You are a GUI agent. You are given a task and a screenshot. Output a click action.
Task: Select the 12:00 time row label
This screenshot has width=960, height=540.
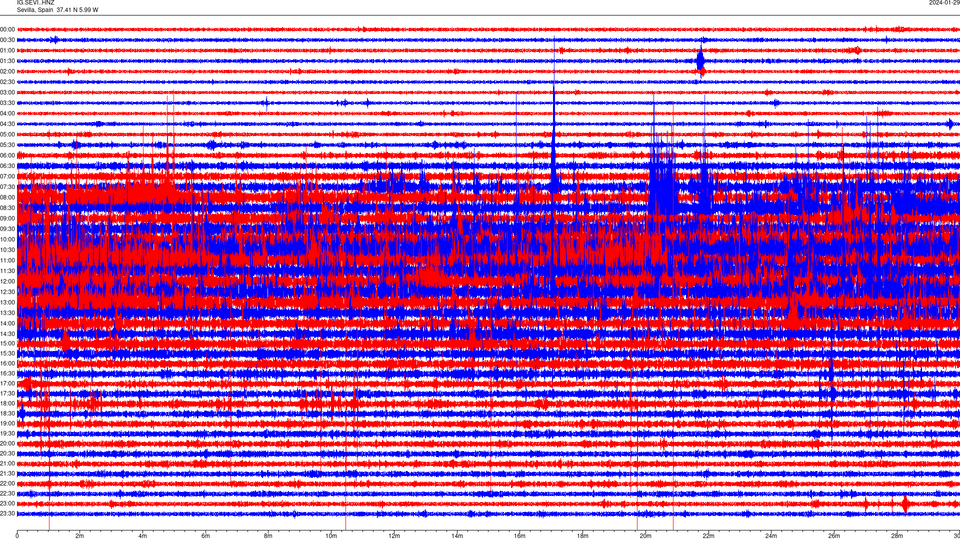pos(7,282)
